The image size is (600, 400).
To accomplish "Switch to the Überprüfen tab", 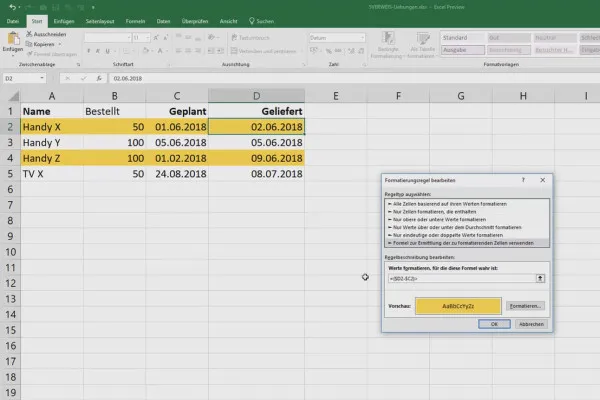I will click(x=195, y=21).
